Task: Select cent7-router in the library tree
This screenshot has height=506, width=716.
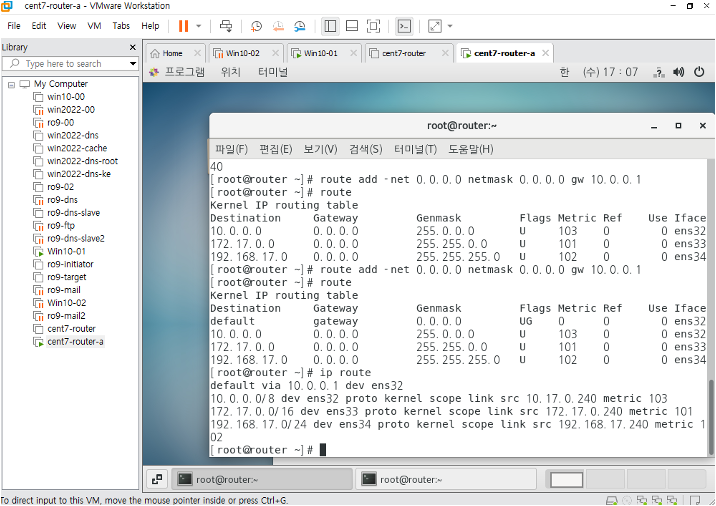Action: pos(71,328)
